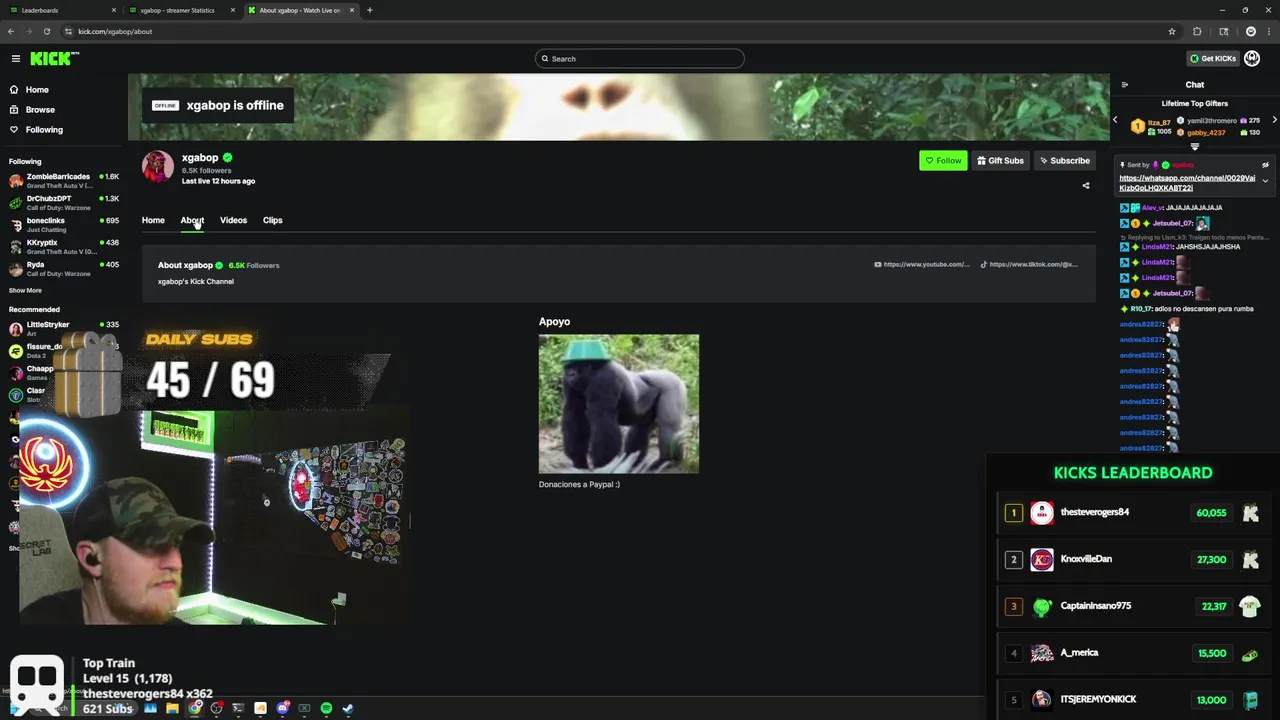This screenshot has height=720, width=1280.
Task: Subscribe to xgabop
Action: pos(1064,161)
